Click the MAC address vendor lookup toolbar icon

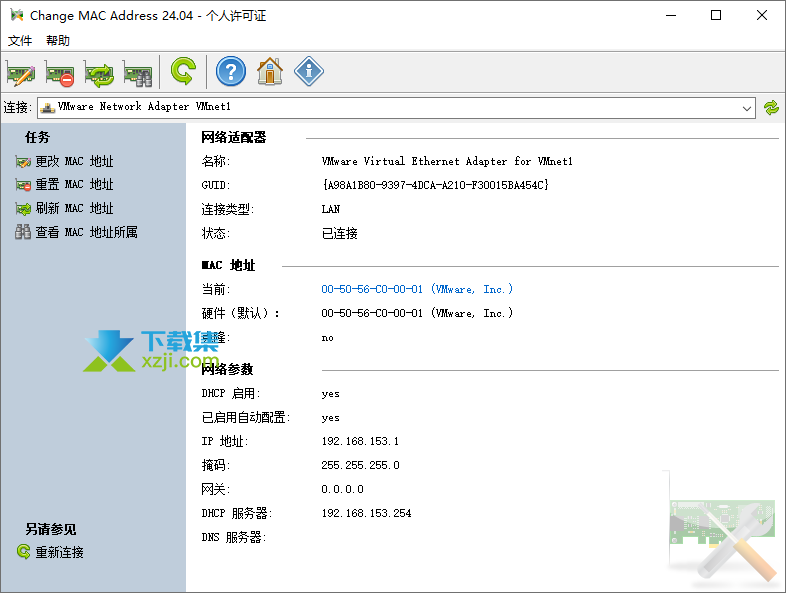point(138,73)
